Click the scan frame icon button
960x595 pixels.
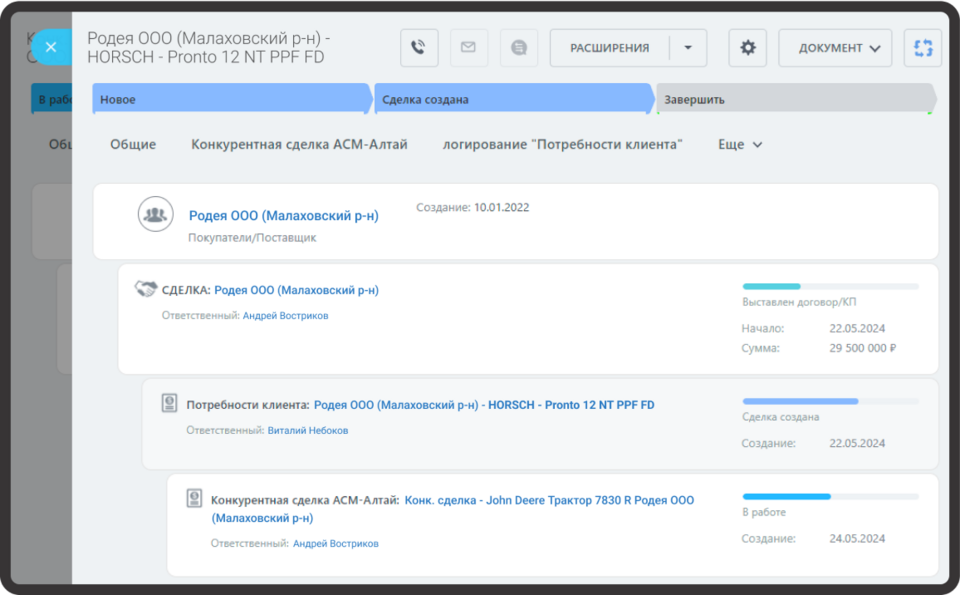pyautogui.click(x=922, y=48)
